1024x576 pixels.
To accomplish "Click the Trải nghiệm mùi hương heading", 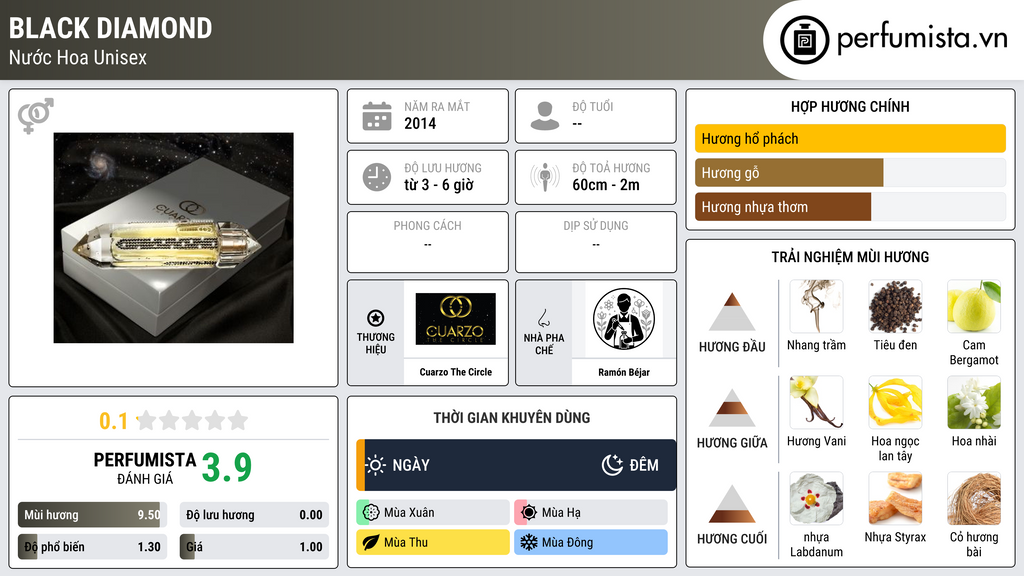I will 850,257.
